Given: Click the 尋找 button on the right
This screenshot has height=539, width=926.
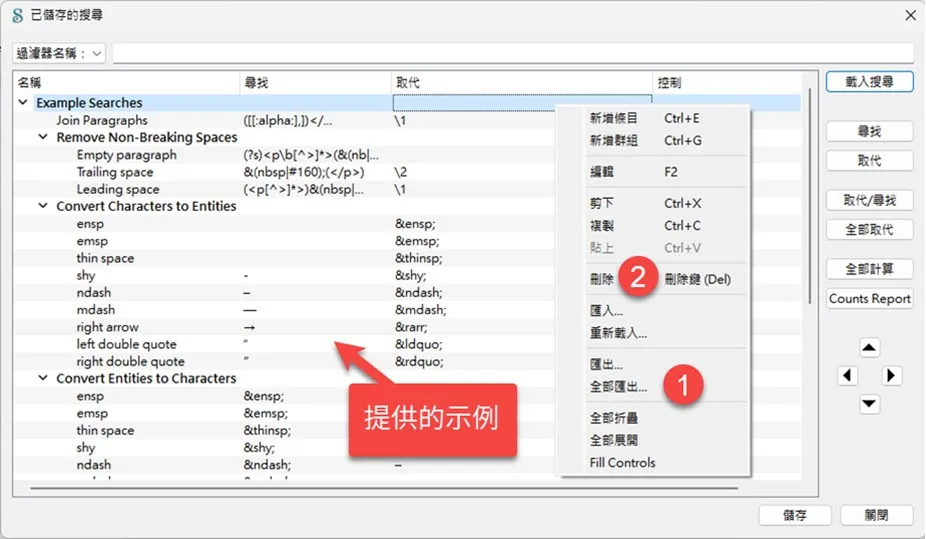Looking at the screenshot, I should (x=869, y=132).
